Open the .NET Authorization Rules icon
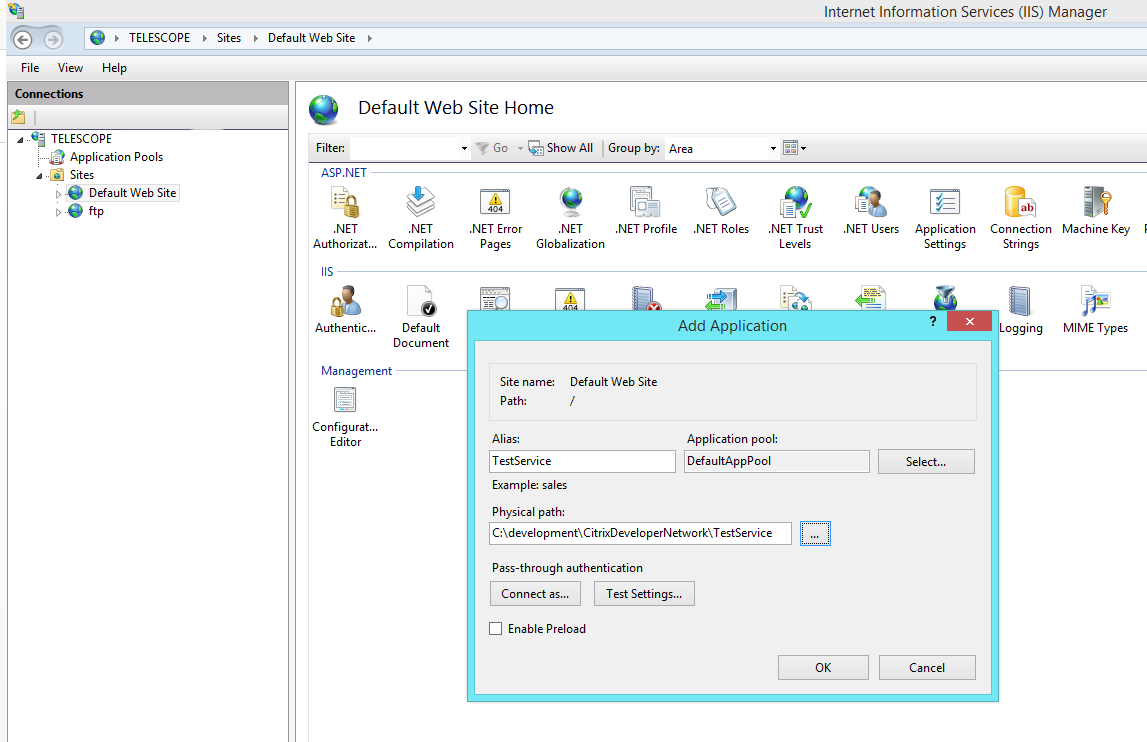 pyautogui.click(x=345, y=217)
